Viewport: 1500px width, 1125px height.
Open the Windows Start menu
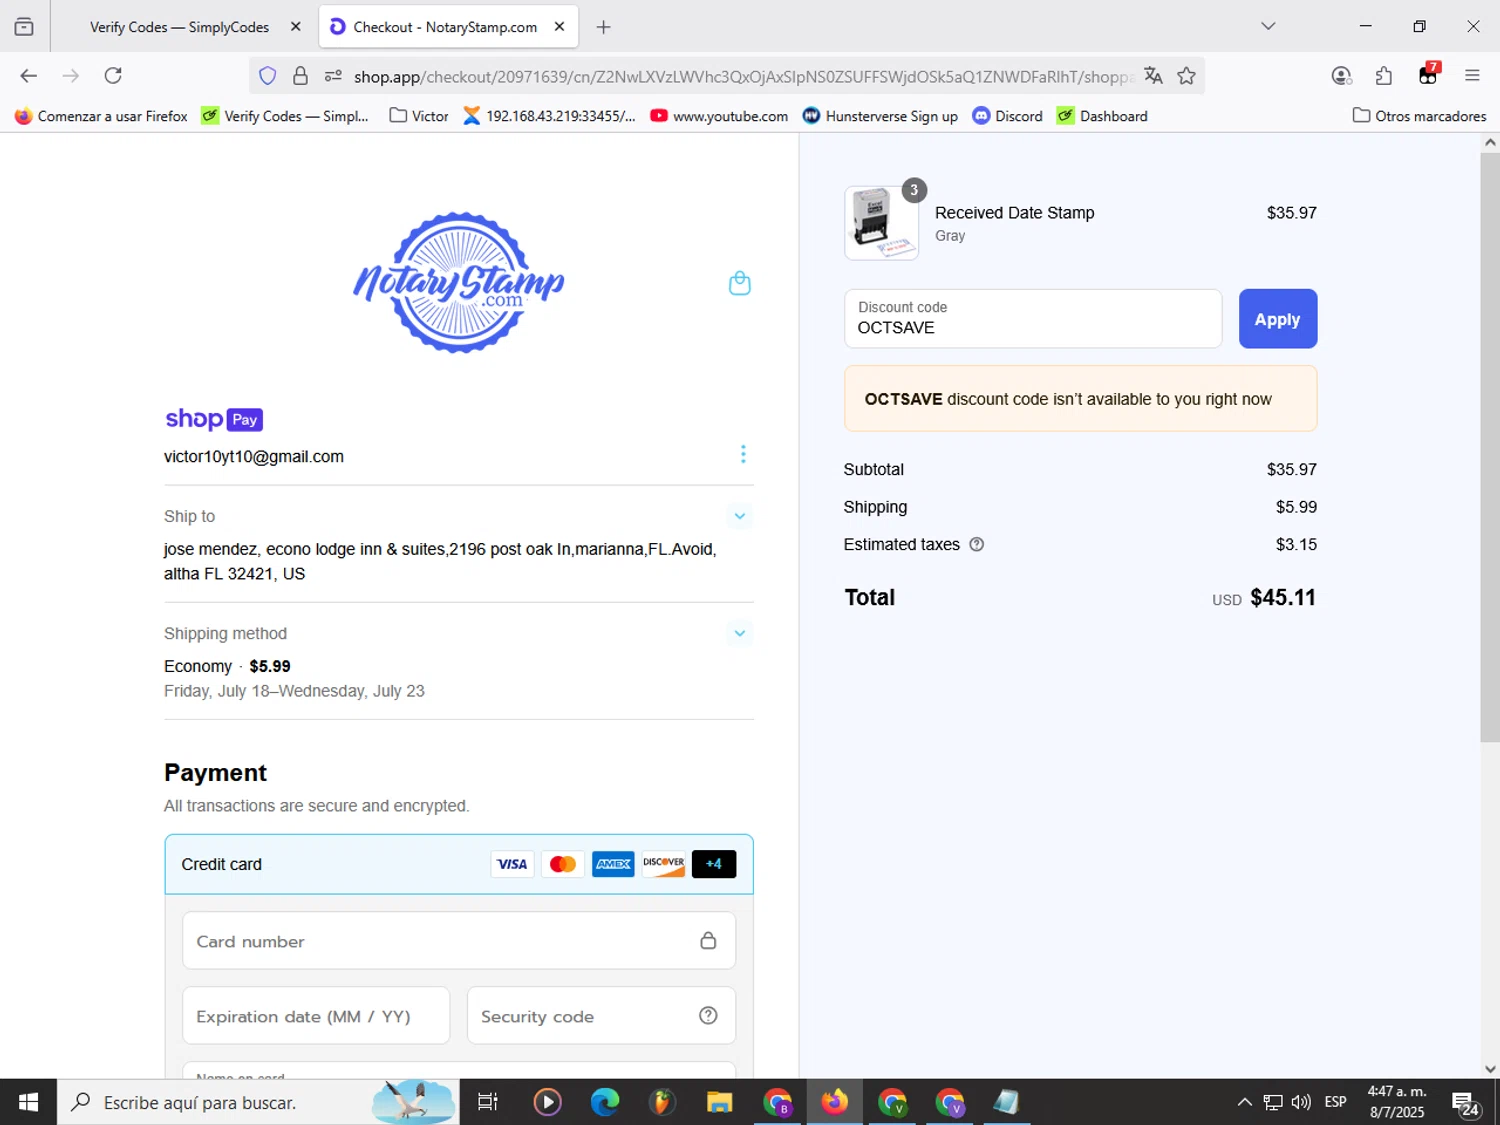click(28, 1102)
